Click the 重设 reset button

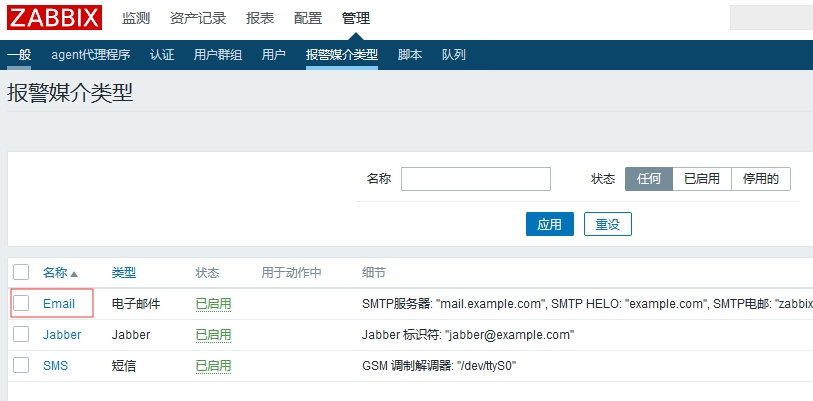coord(607,225)
